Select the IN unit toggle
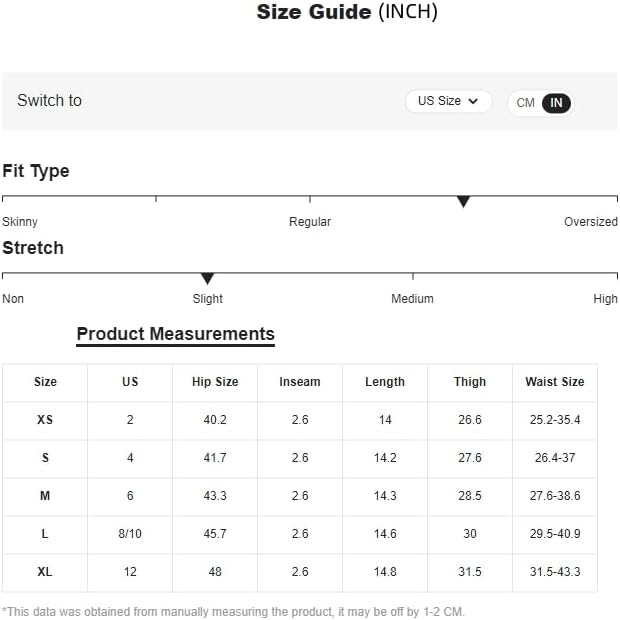Image resolution: width=620 pixels, height=620 pixels. pyautogui.click(x=556, y=103)
